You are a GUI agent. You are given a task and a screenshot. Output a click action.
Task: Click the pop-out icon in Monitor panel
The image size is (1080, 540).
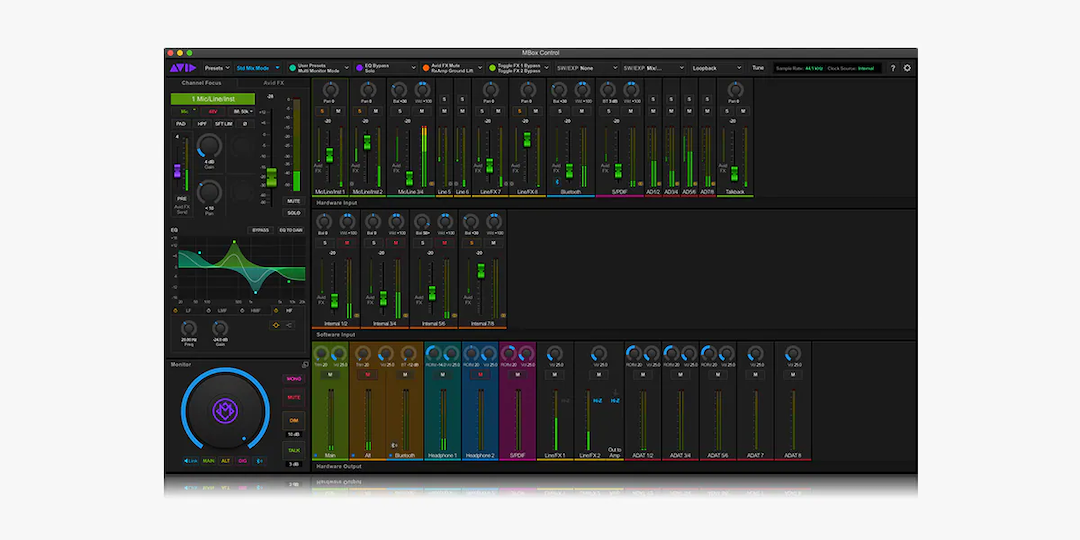[x=305, y=365]
